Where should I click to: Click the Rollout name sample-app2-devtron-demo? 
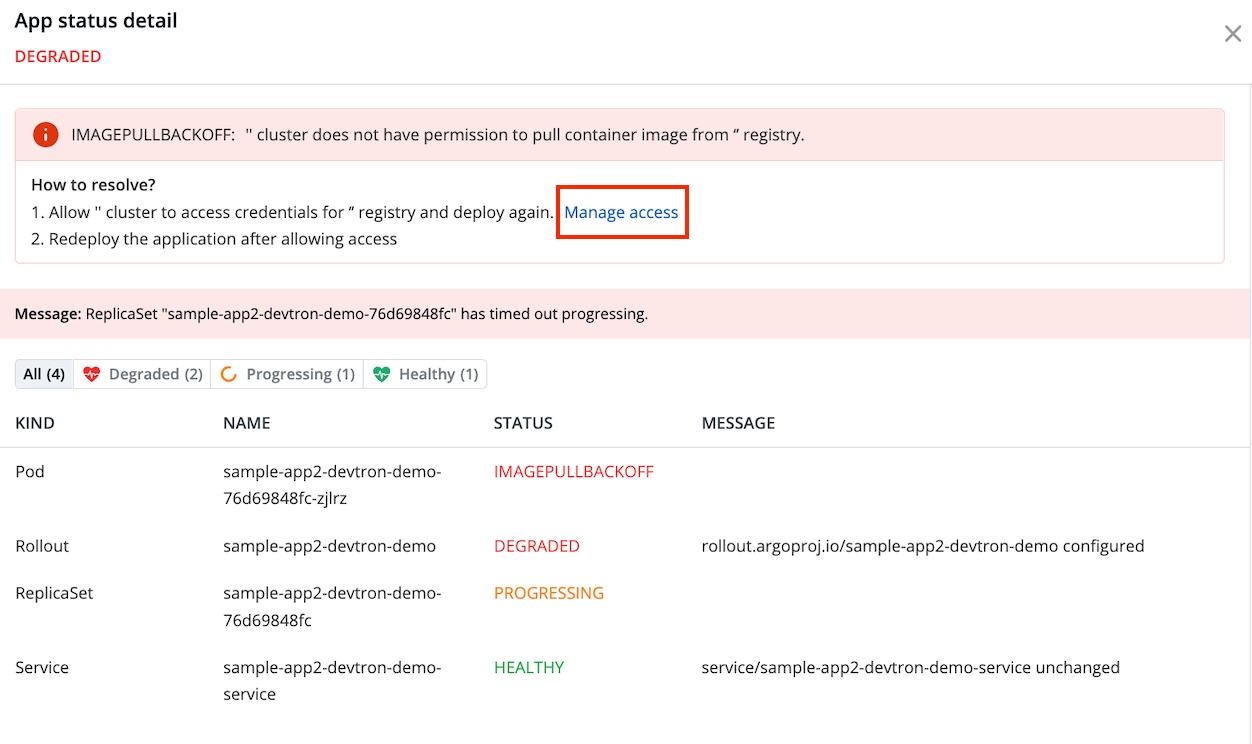point(329,546)
